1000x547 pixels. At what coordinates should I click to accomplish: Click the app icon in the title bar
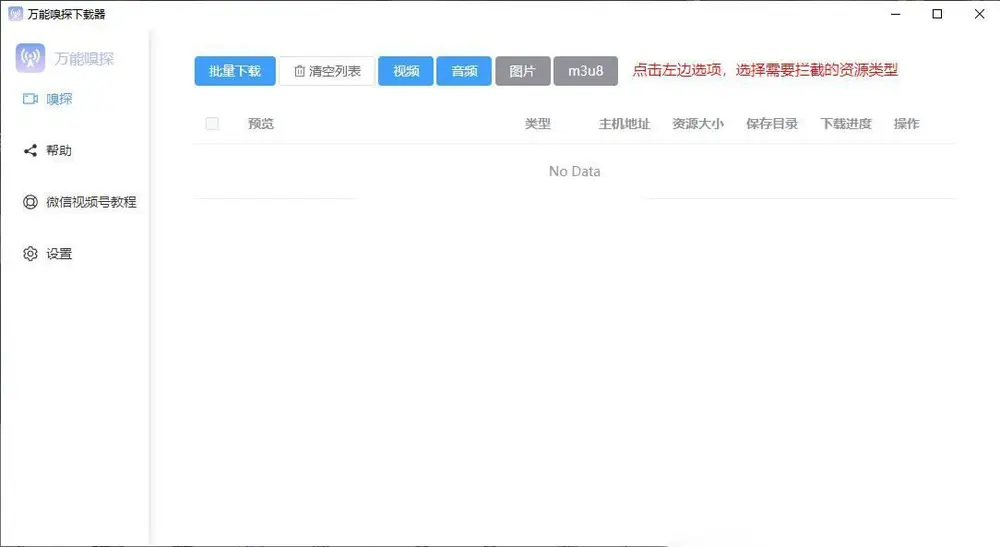[15, 13]
